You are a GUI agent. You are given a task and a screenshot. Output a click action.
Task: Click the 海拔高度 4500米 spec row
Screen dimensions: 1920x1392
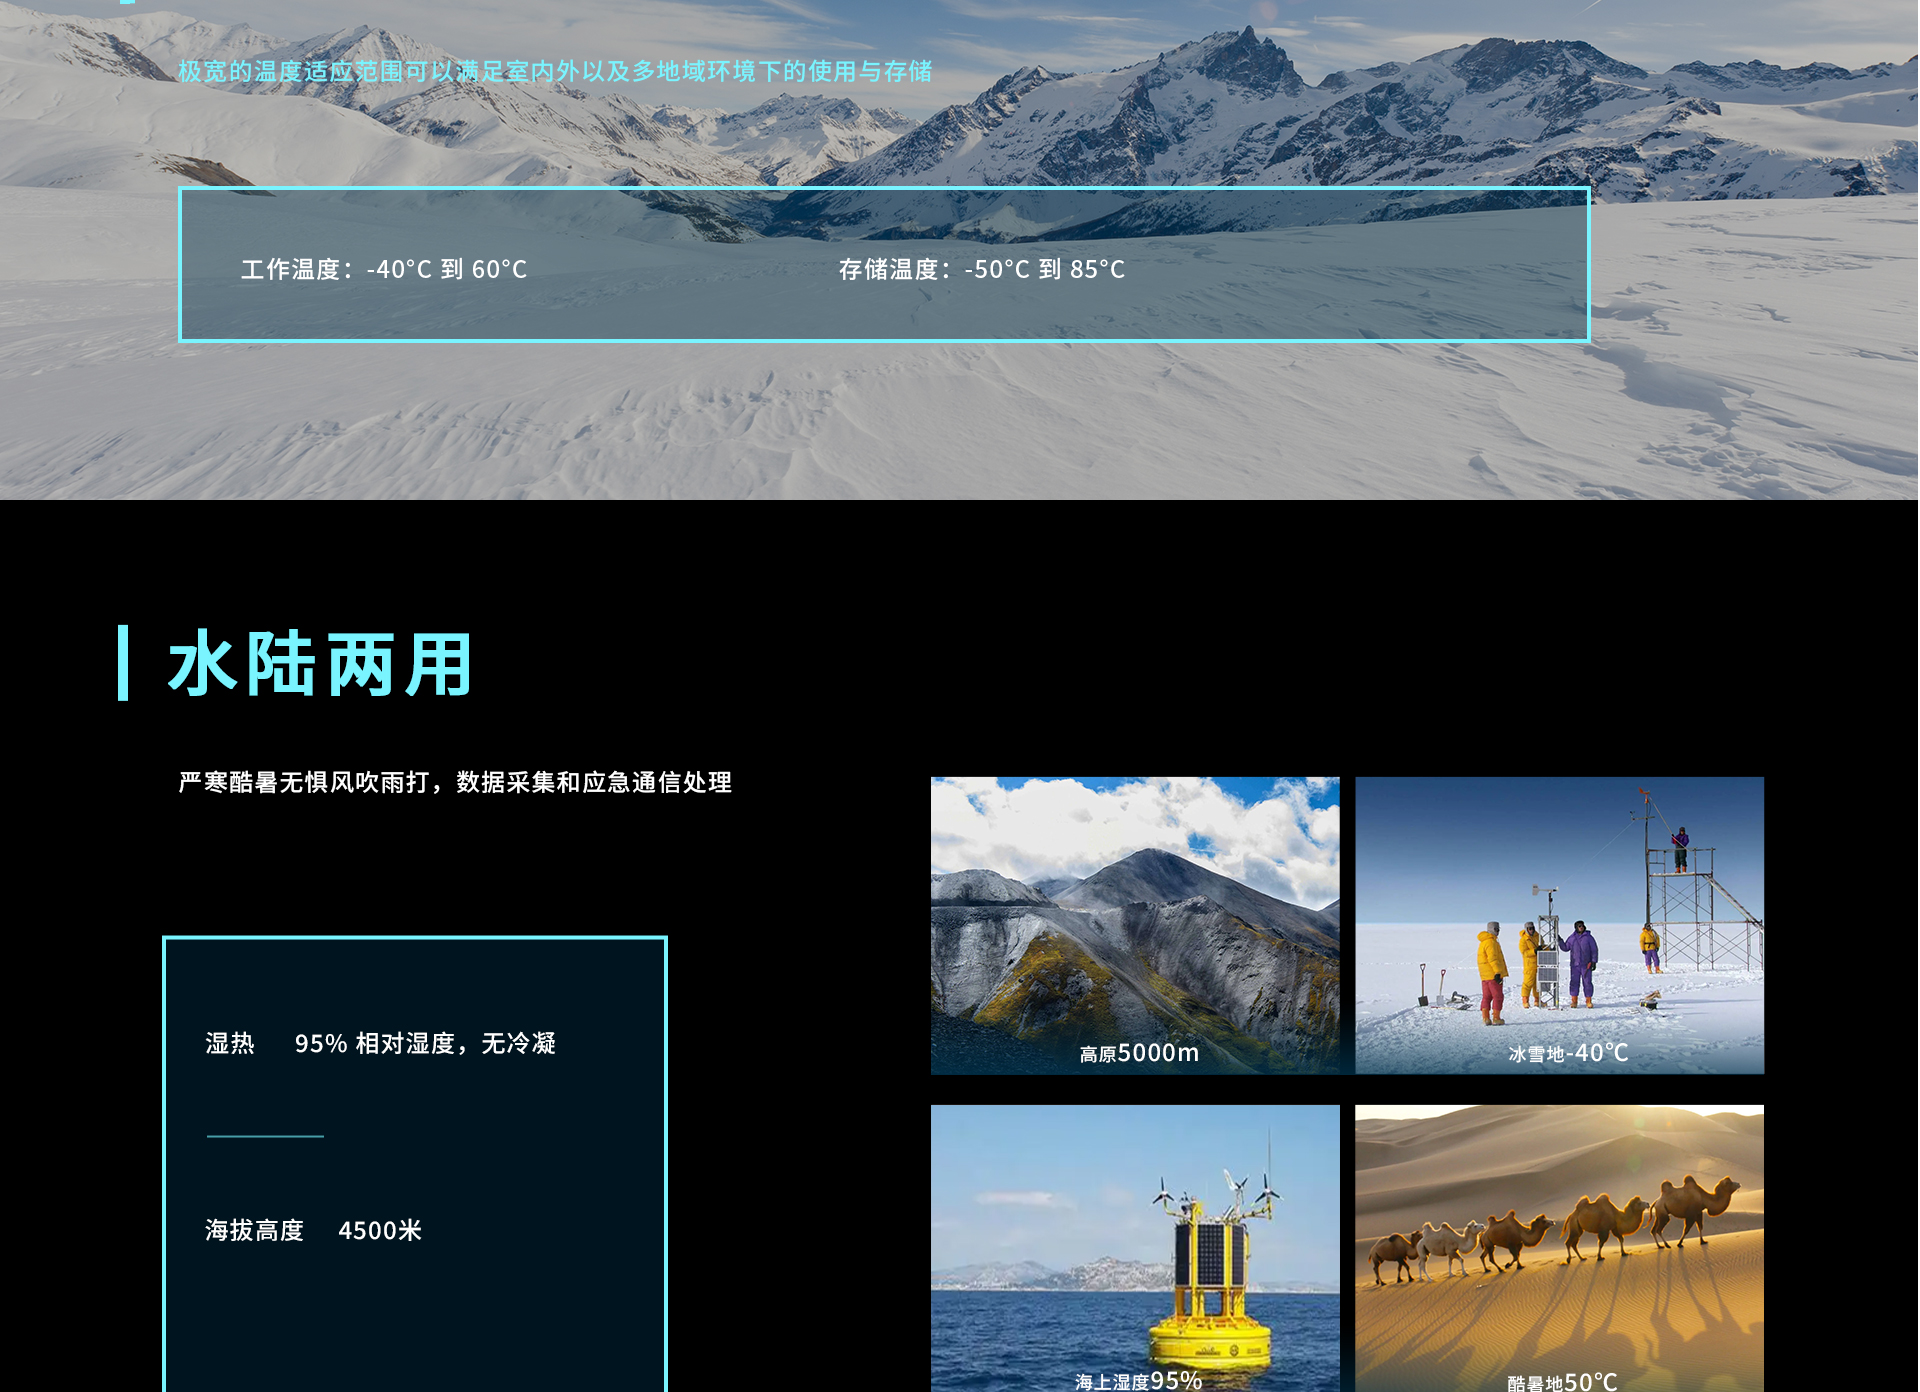(x=313, y=1231)
